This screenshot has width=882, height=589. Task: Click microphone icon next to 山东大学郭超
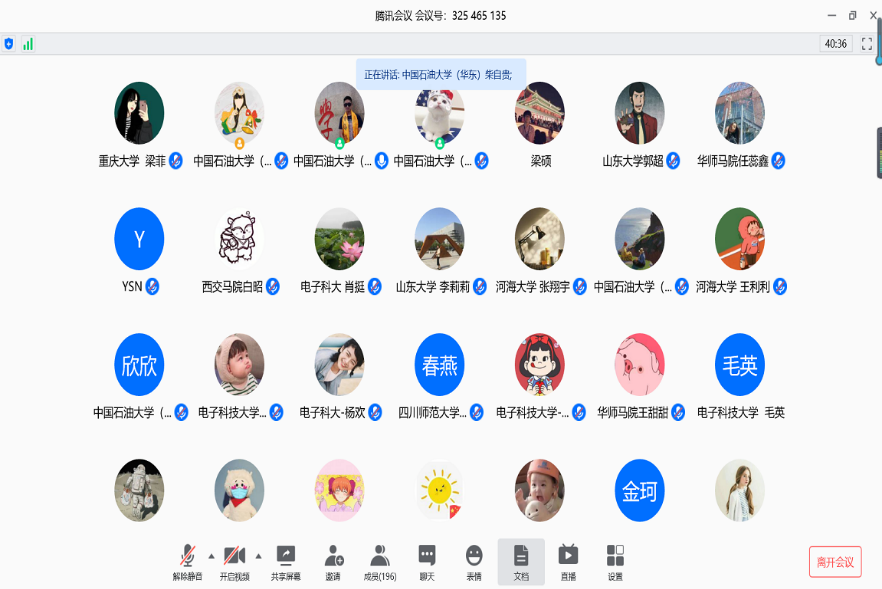coord(673,161)
